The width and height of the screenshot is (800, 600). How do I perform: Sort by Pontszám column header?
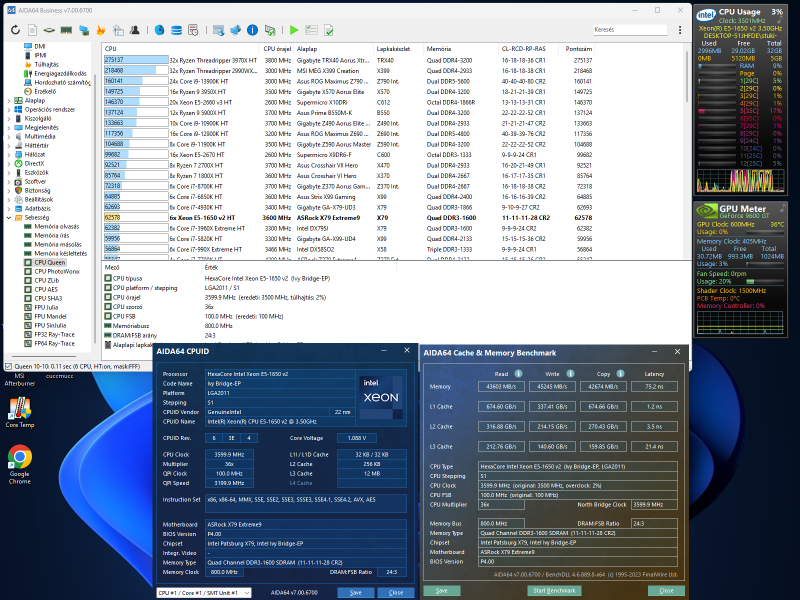pos(578,48)
